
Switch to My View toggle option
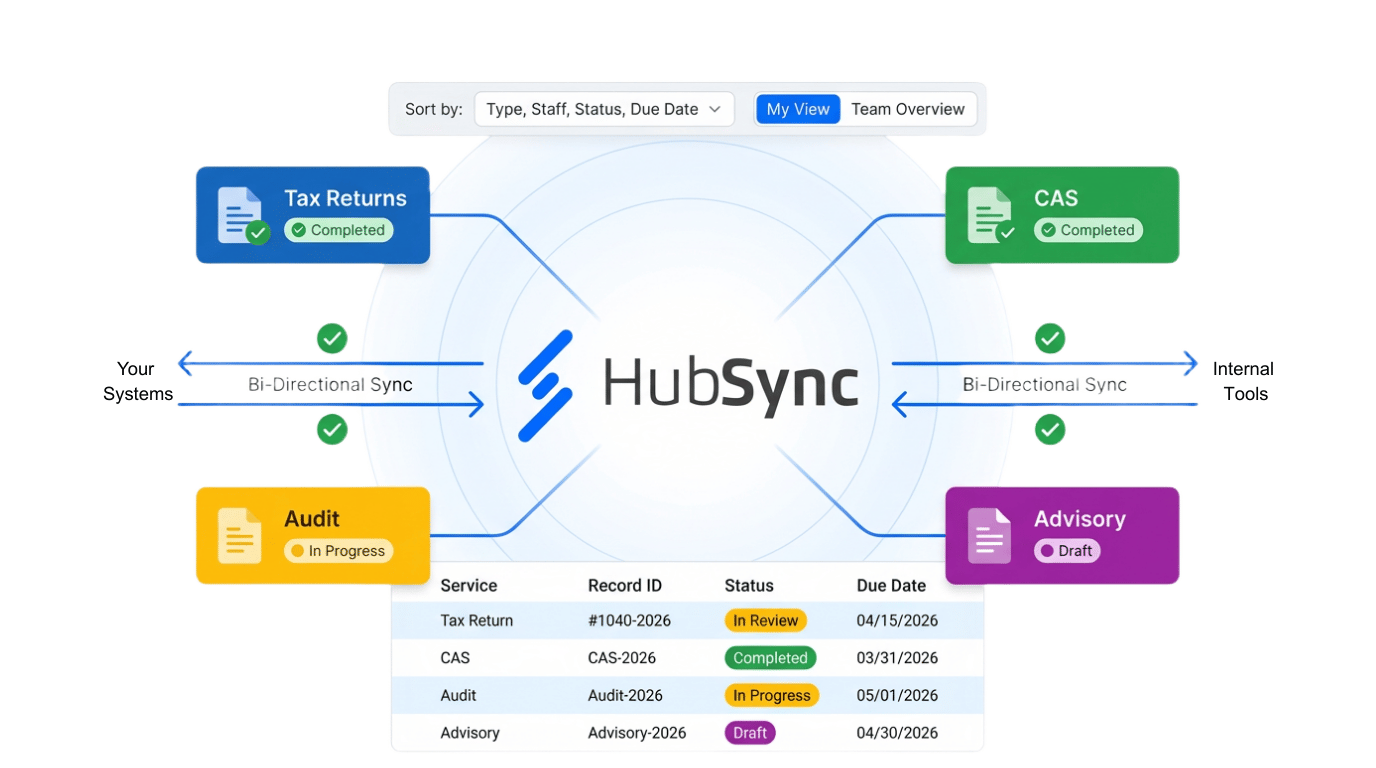[797, 109]
